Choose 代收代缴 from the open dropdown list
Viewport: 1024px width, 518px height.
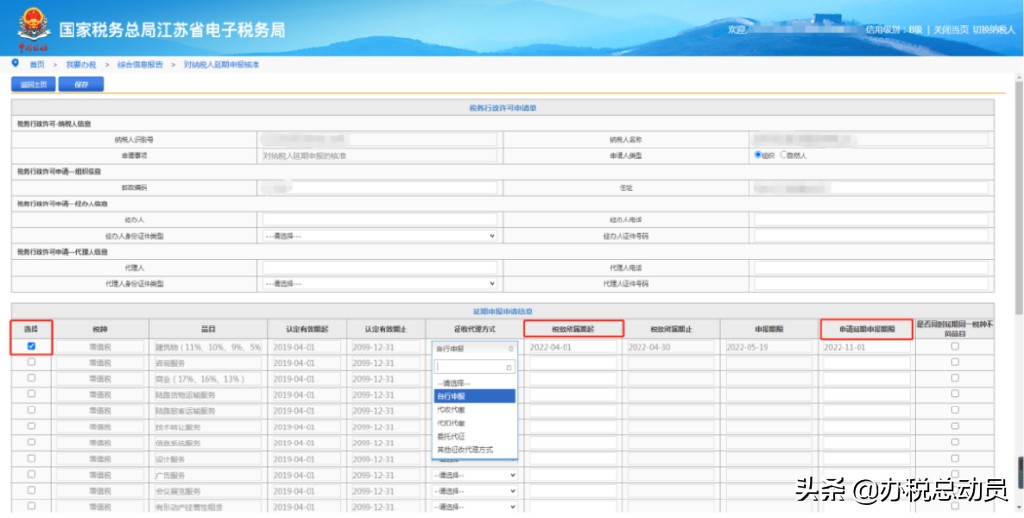point(451,410)
